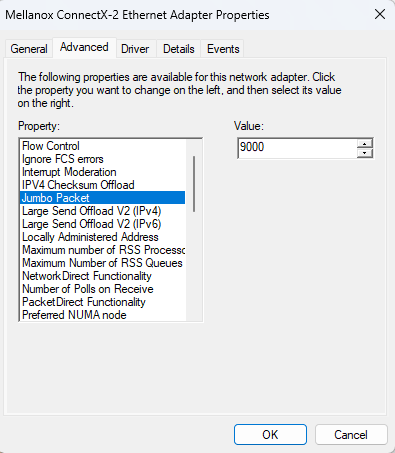Select IPV4 Checksum Offload property
The image size is (395, 453).
[102, 185]
